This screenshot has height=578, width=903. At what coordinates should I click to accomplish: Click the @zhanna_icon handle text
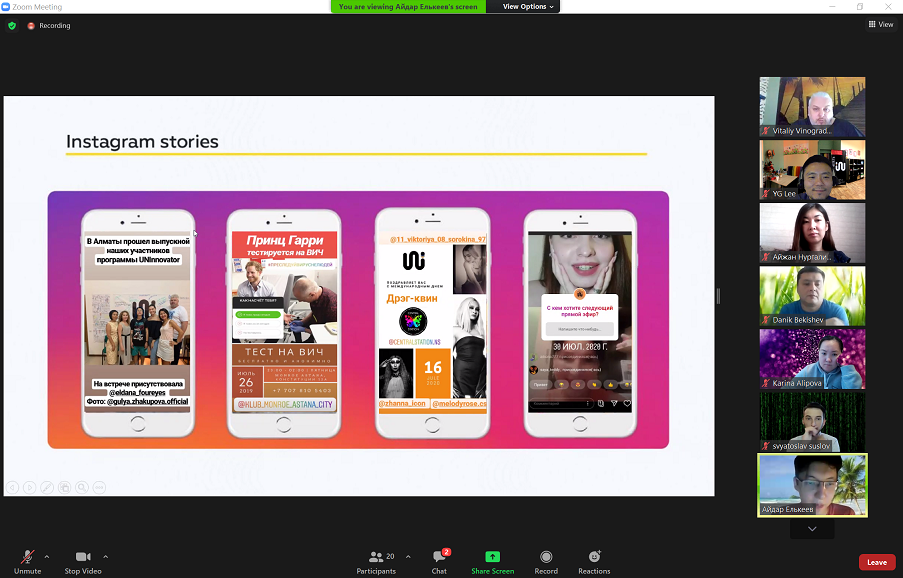(402, 404)
